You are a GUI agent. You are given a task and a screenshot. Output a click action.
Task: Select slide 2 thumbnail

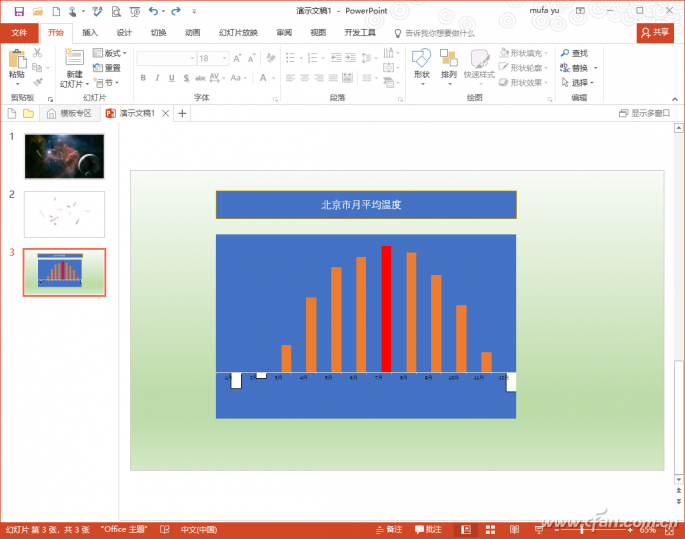pyautogui.click(x=64, y=214)
